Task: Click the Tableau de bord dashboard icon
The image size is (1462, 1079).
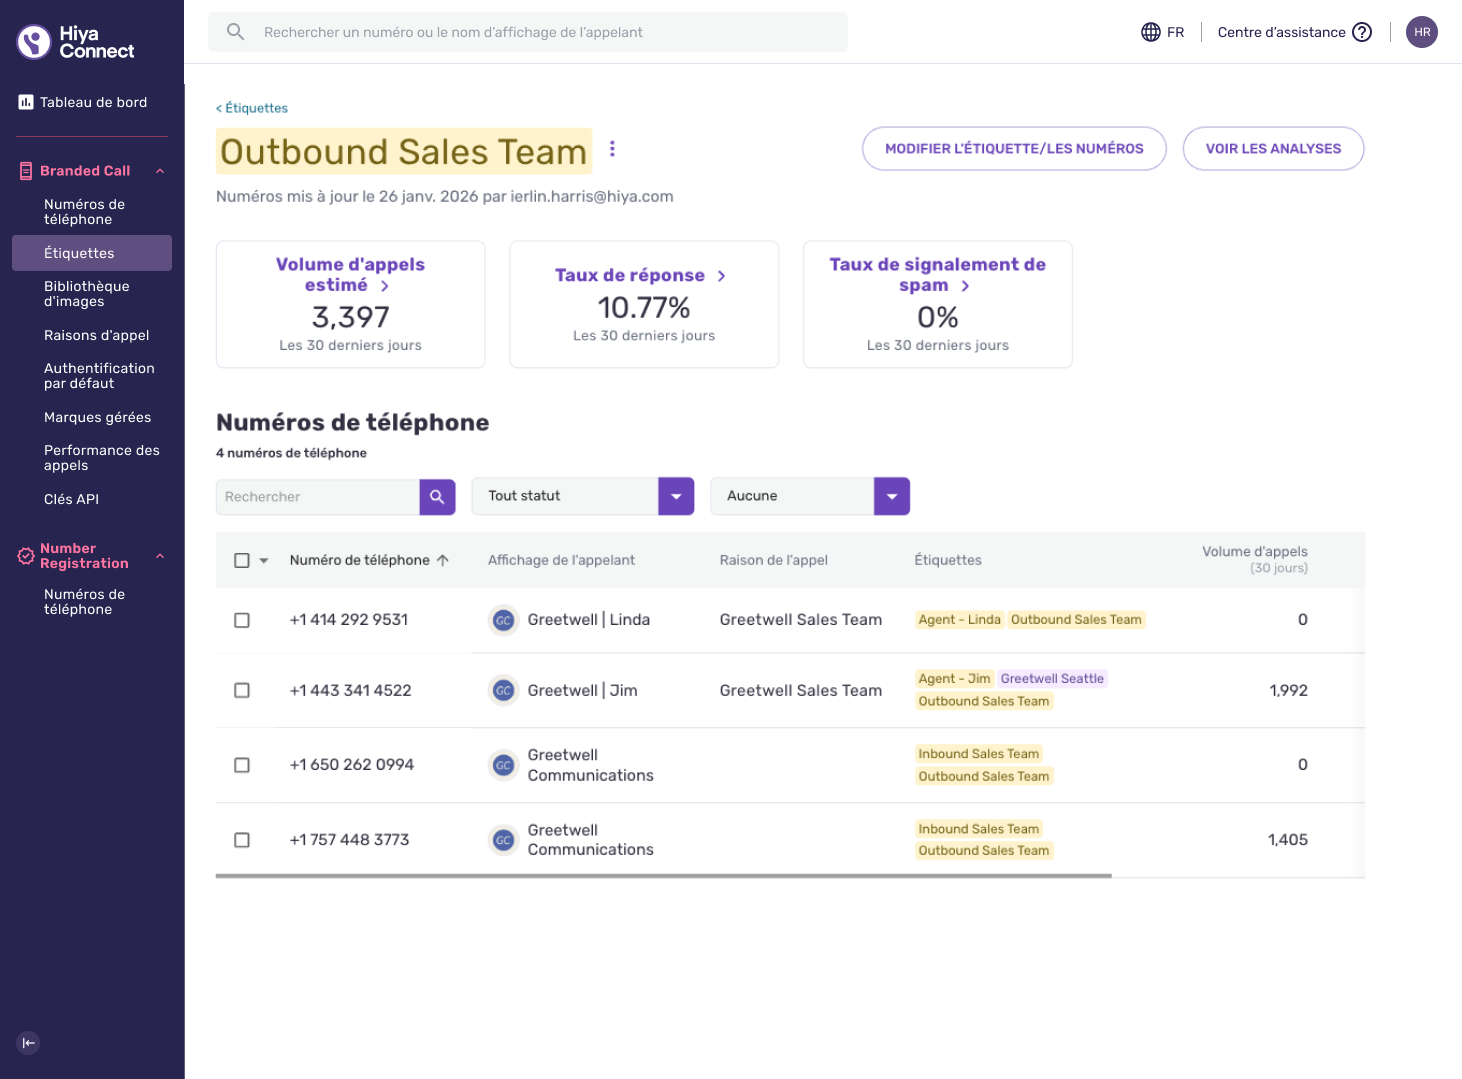Action: (26, 102)
